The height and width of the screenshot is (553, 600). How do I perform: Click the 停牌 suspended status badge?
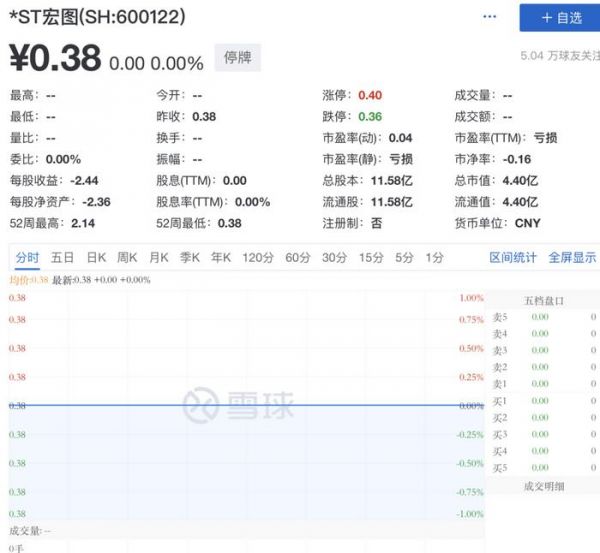click(237, 58)
